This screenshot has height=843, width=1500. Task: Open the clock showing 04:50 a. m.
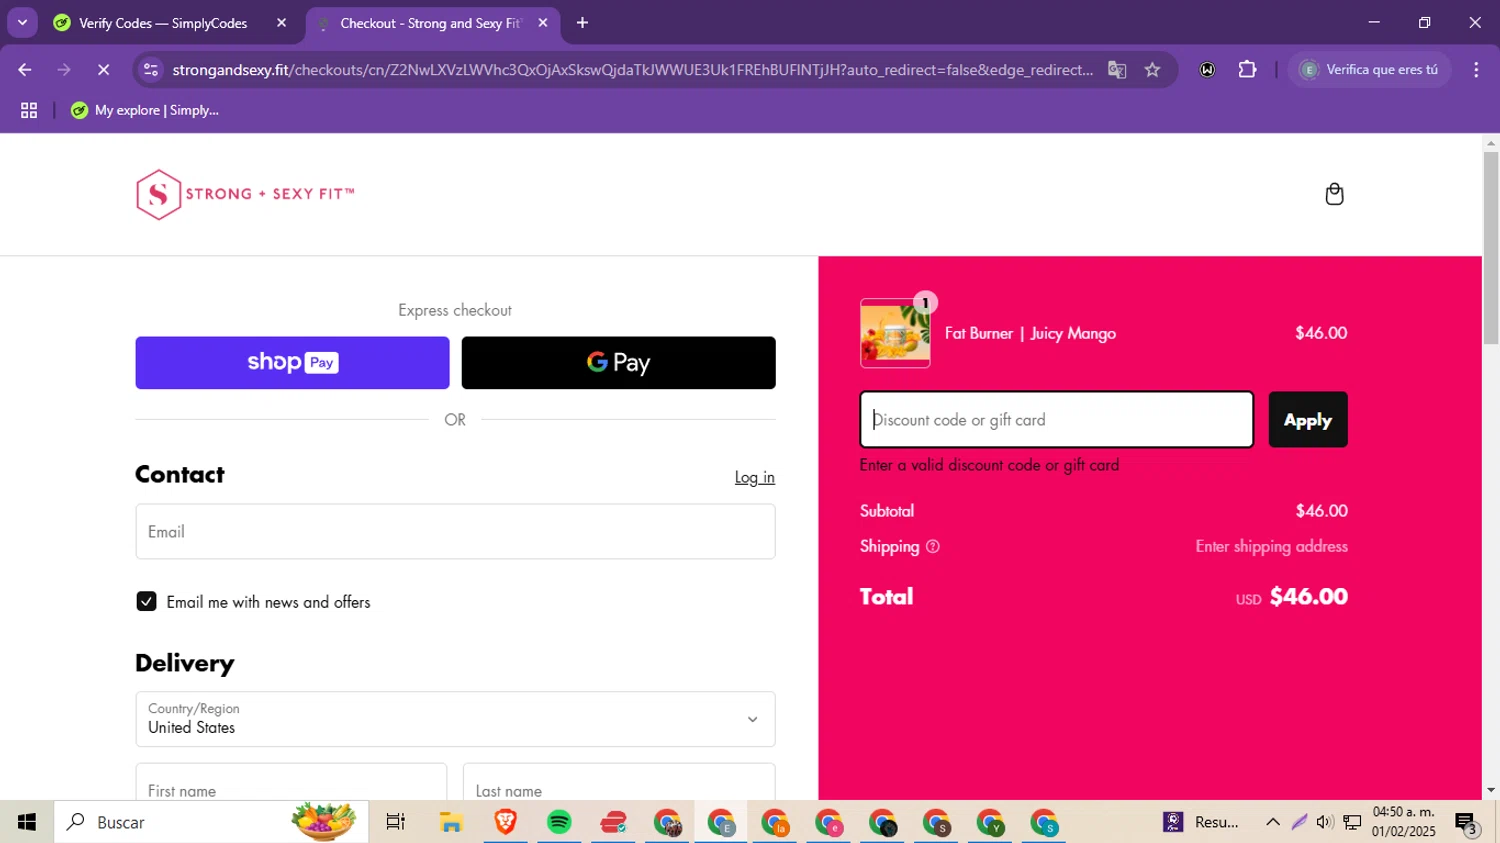pyautogui.click(x=1404, y=822)
